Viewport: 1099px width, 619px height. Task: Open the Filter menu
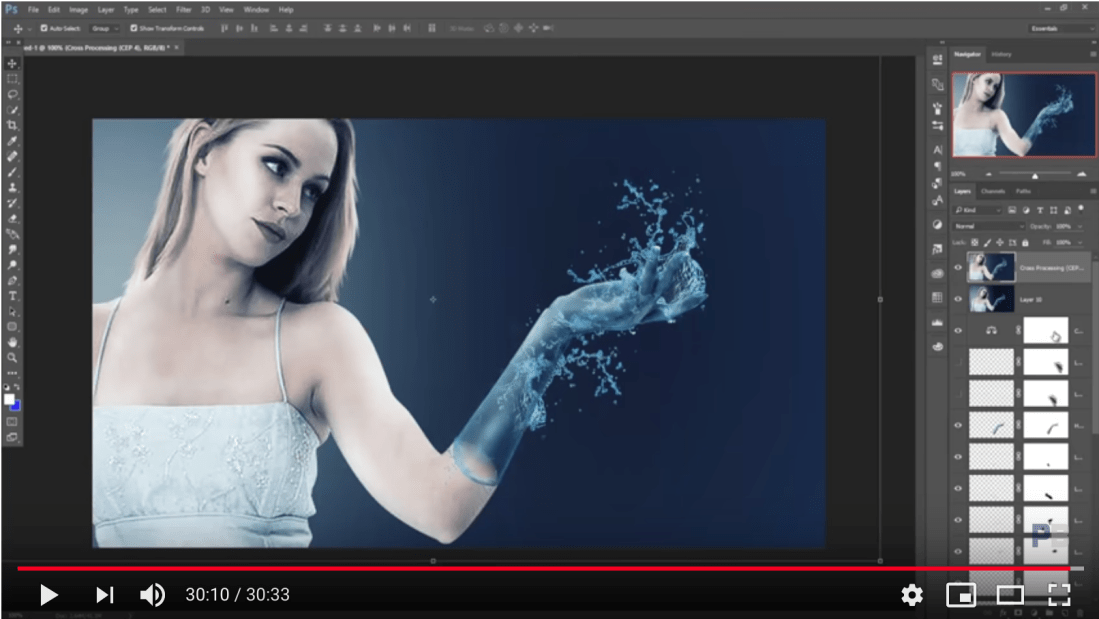click(183, 9)
